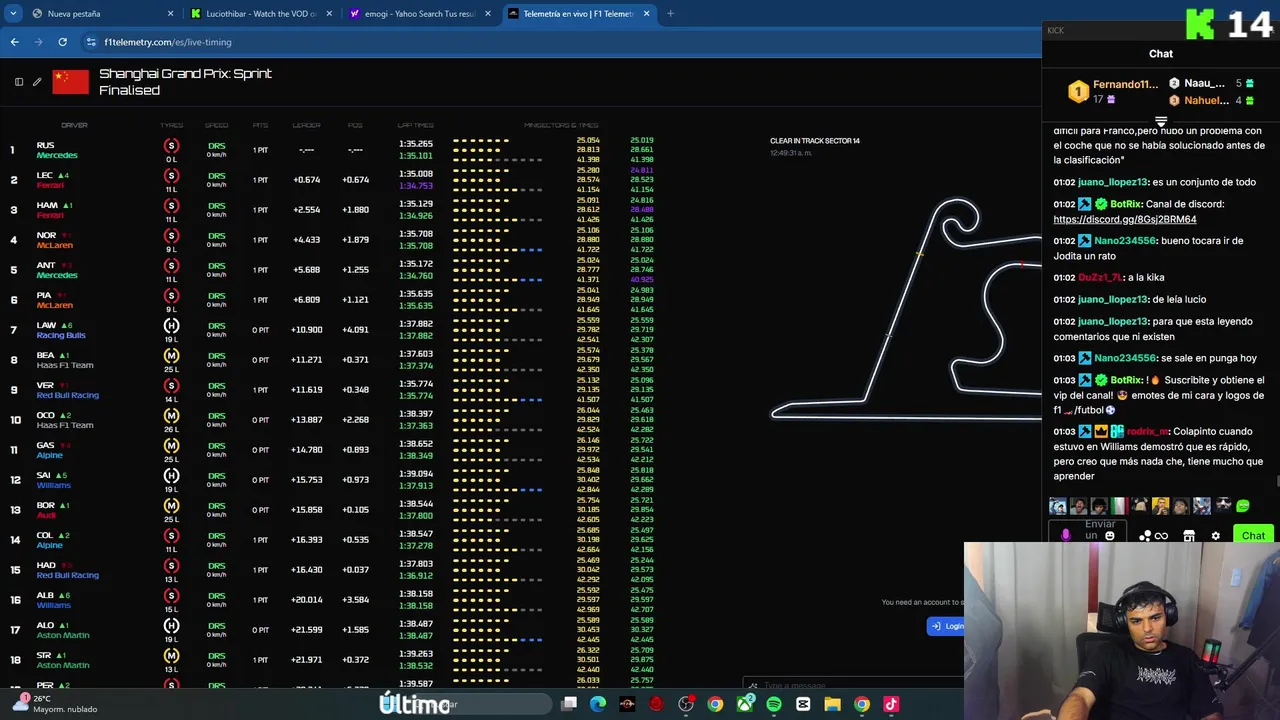Click medium tyre icon for BEA
This screenshot has height=720, width=1280.
pyautogui.click(x=171, y=357)
